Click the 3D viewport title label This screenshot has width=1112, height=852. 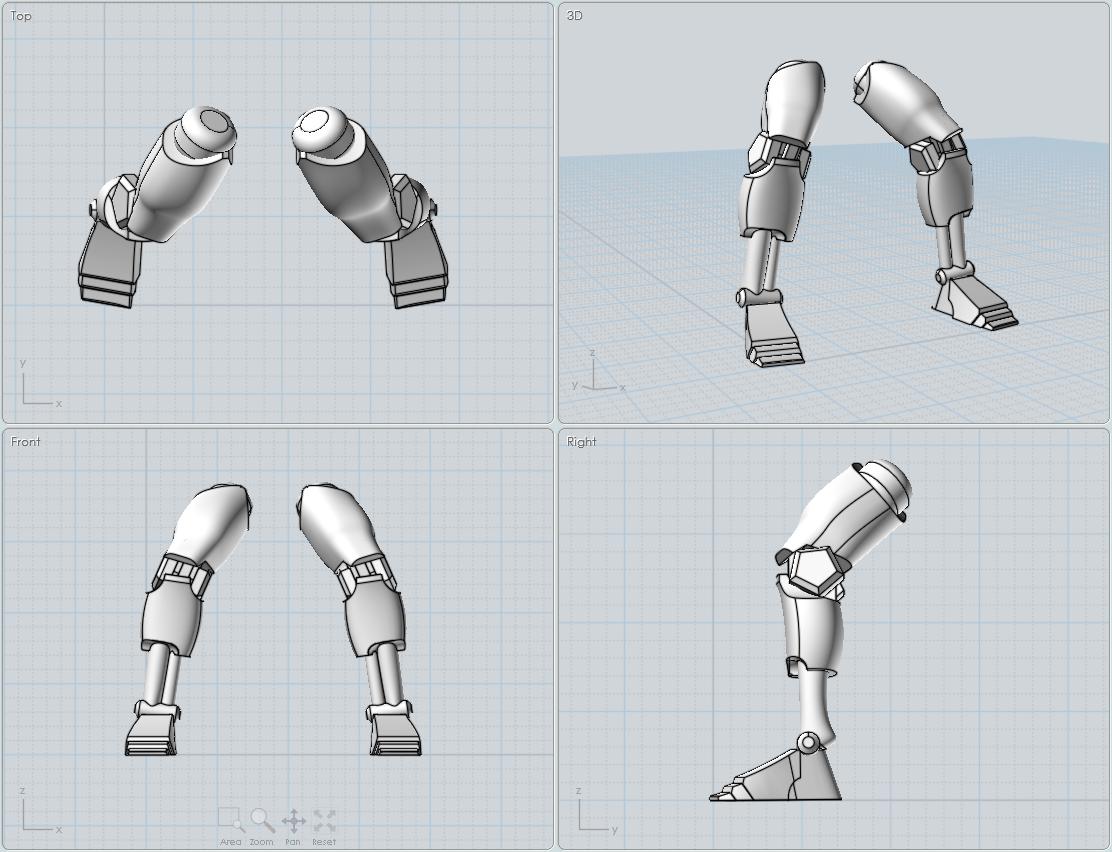click(575, 16)
